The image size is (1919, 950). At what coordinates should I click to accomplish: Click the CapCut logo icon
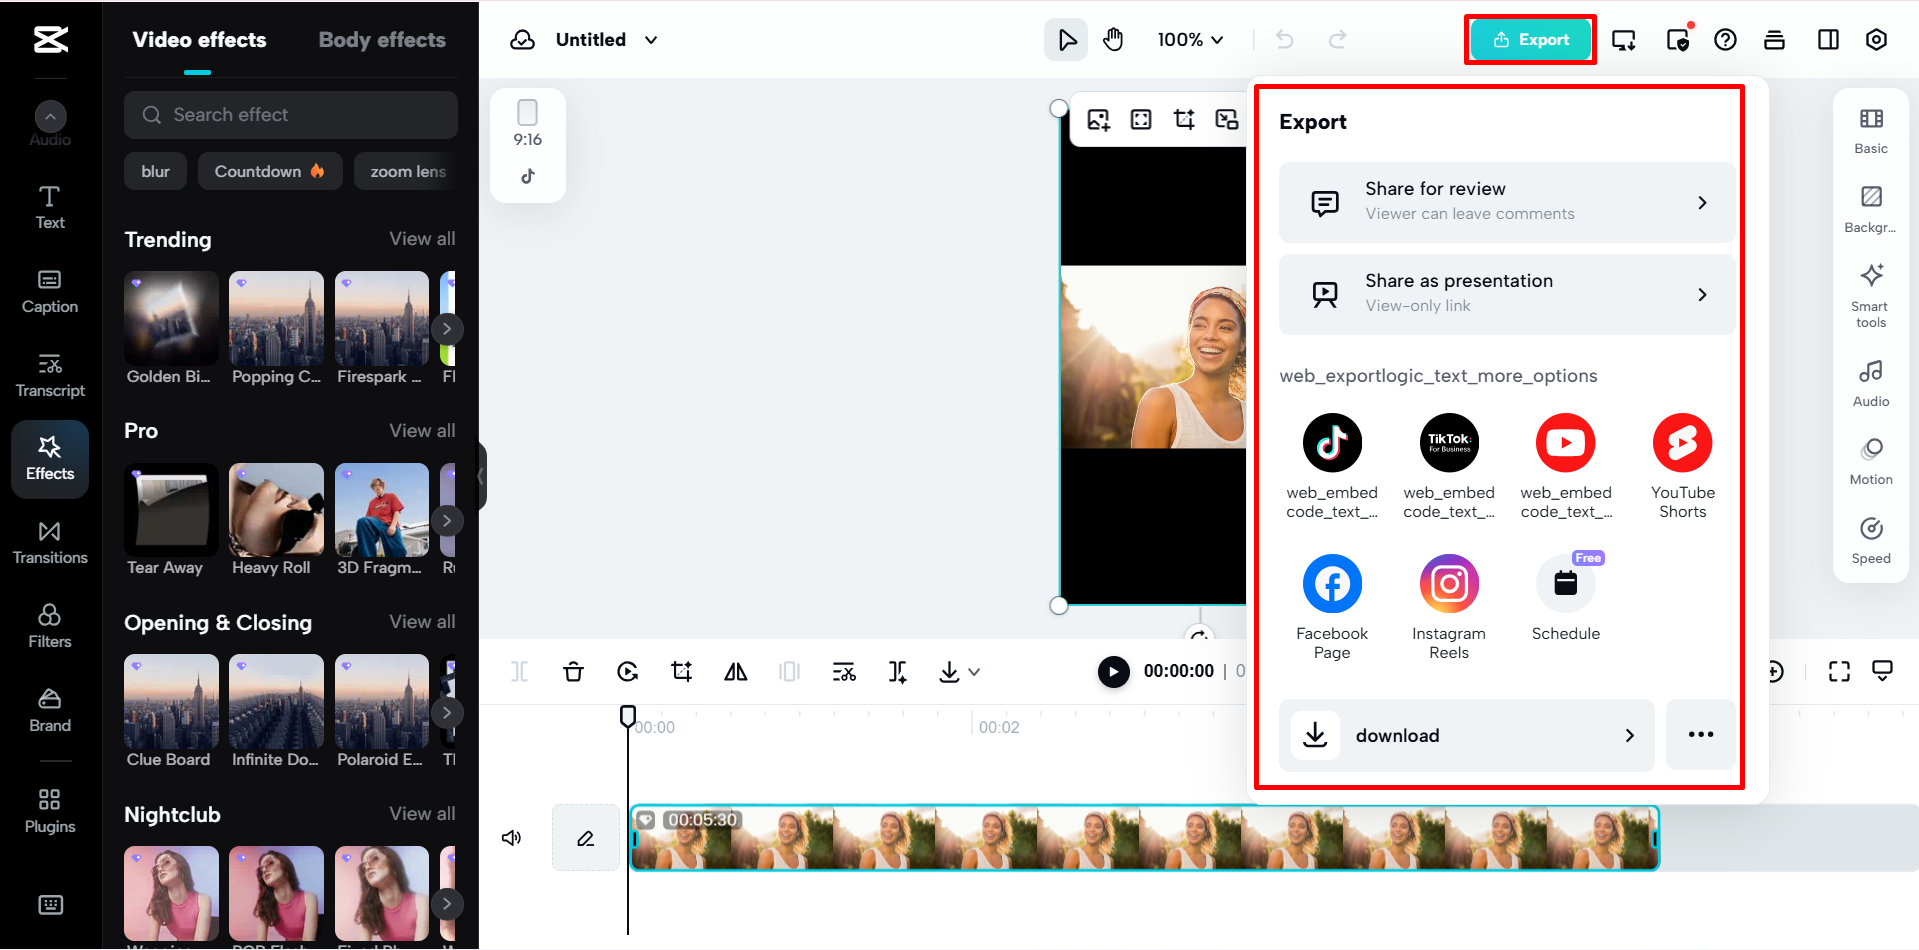(51, 40)
